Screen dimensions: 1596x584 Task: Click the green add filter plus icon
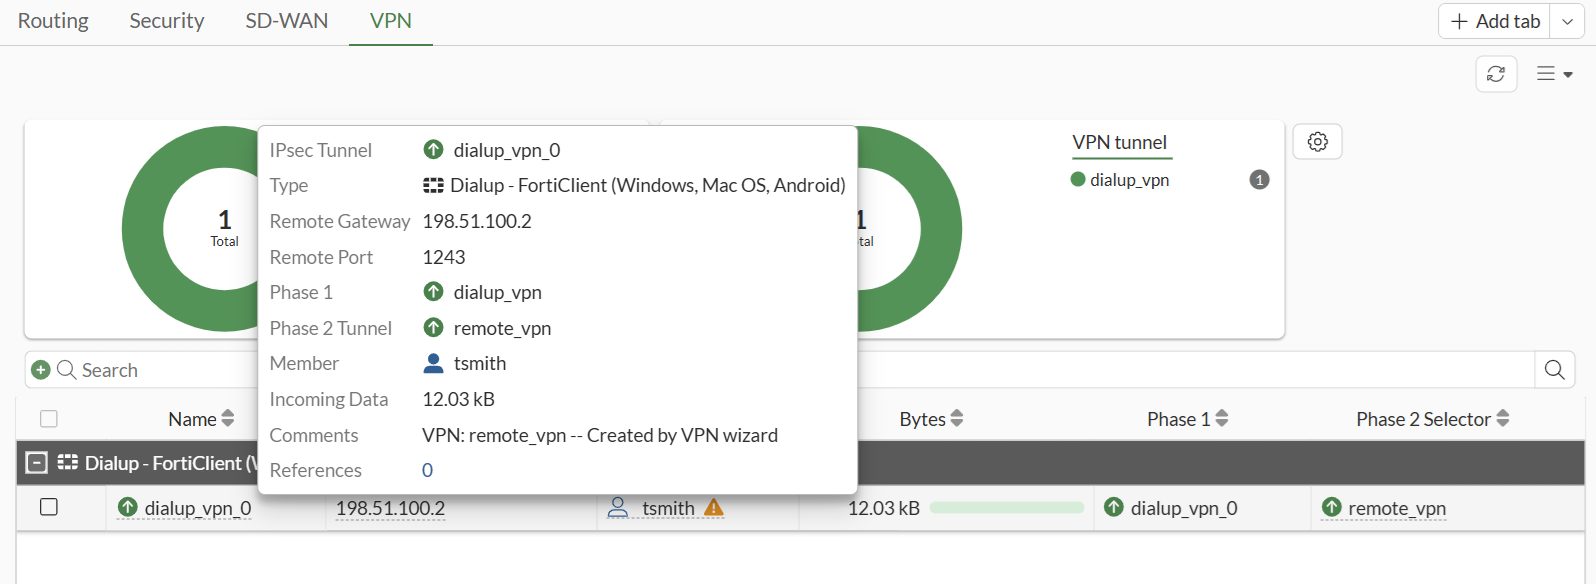point(41,370)
